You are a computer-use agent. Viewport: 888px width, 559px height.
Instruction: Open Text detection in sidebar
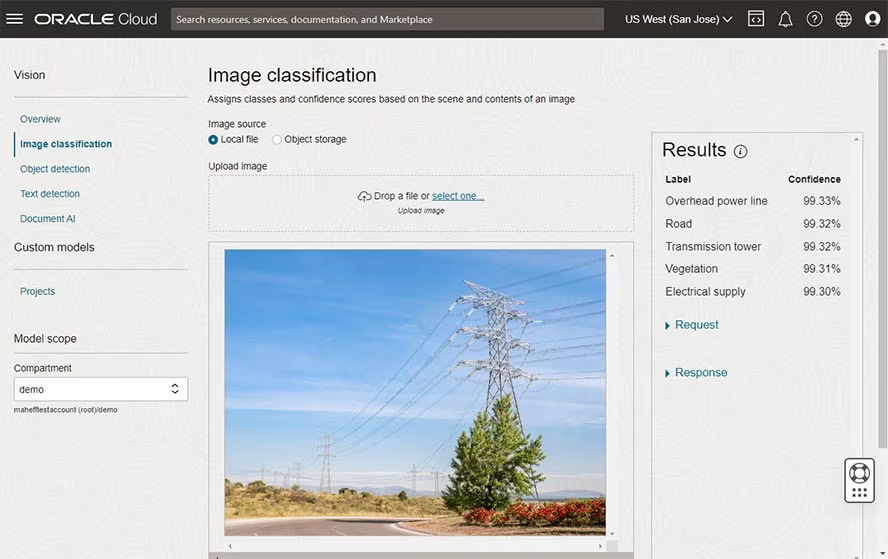coord(50,194)
